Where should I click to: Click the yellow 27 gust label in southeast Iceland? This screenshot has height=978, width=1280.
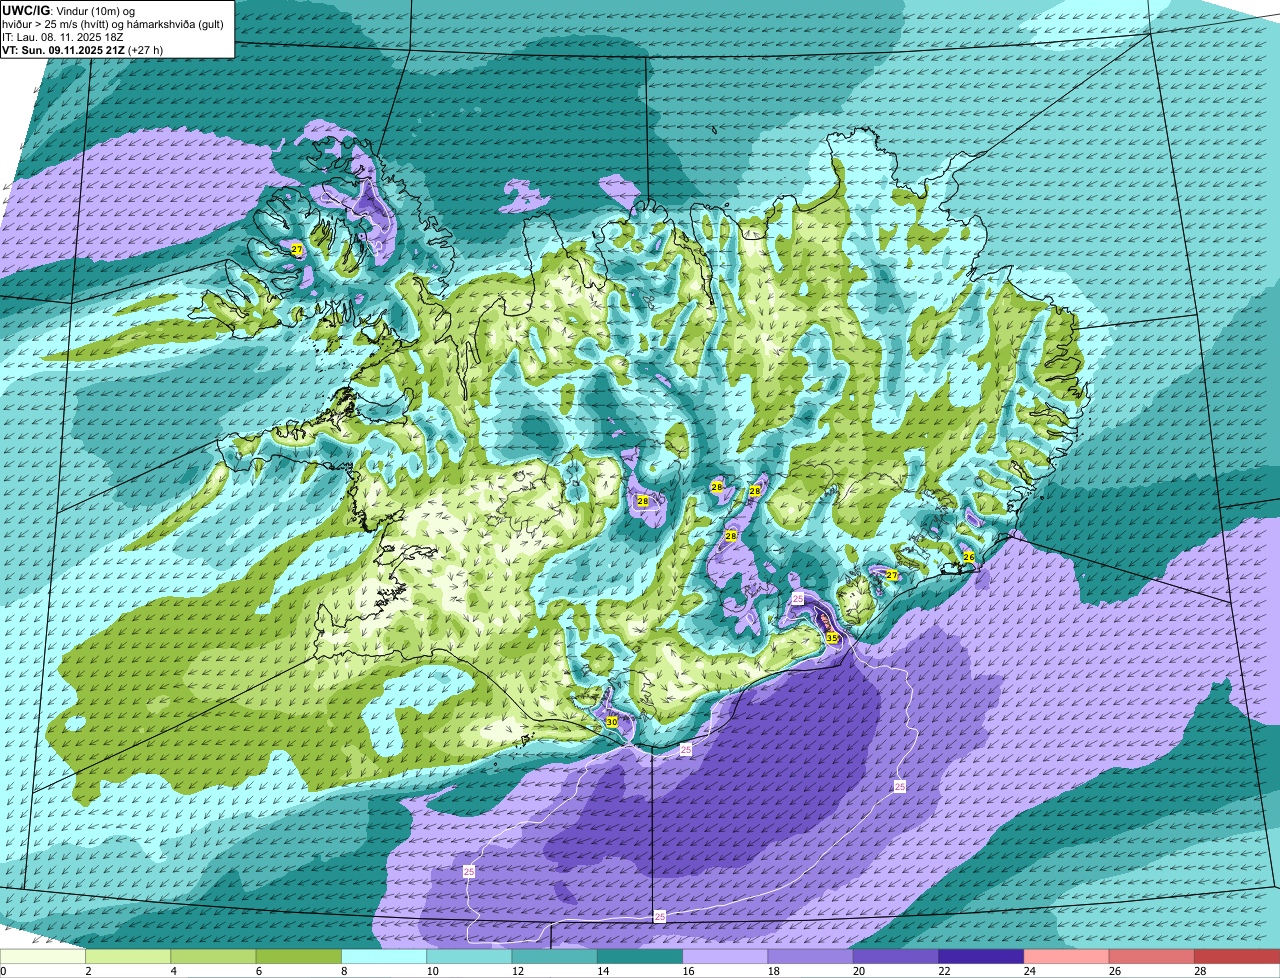(x=892, y=575)
